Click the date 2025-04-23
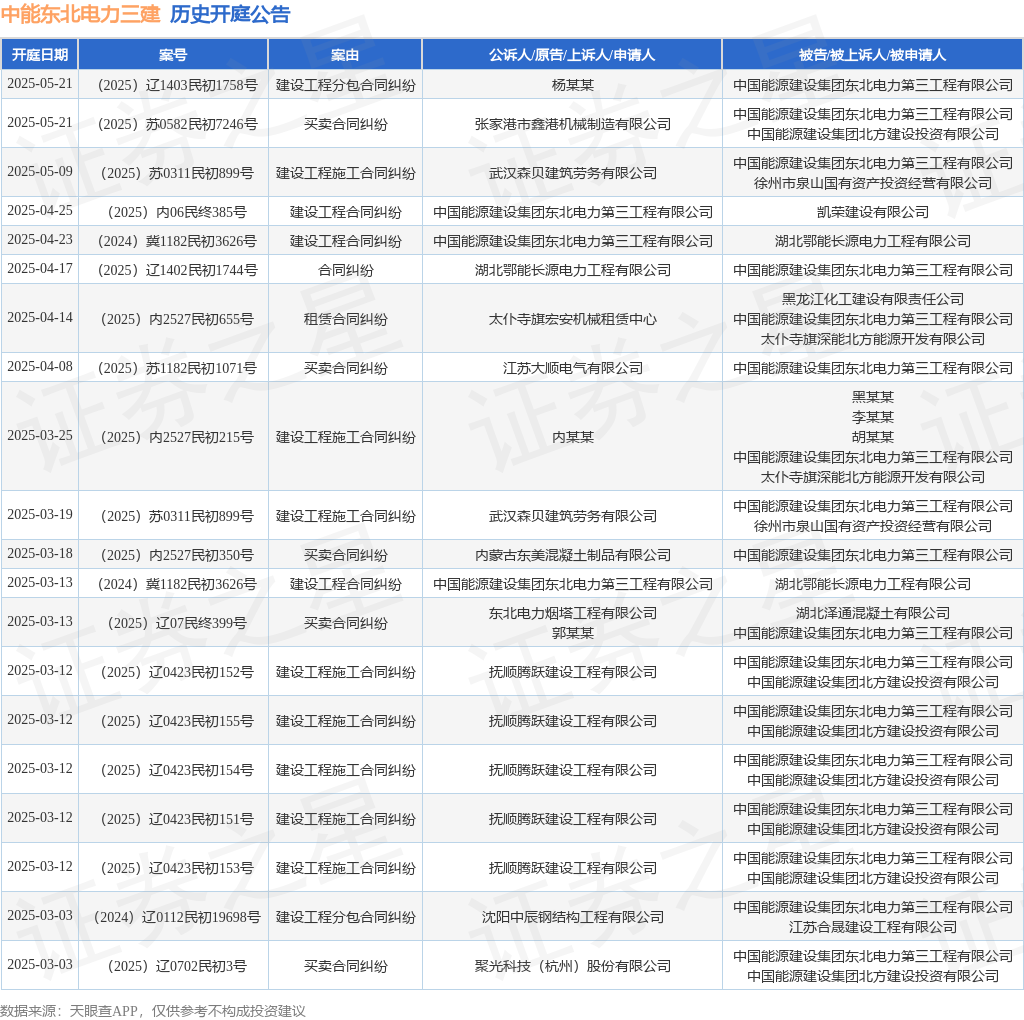The image size is (1024, 1020). (40, 240)
